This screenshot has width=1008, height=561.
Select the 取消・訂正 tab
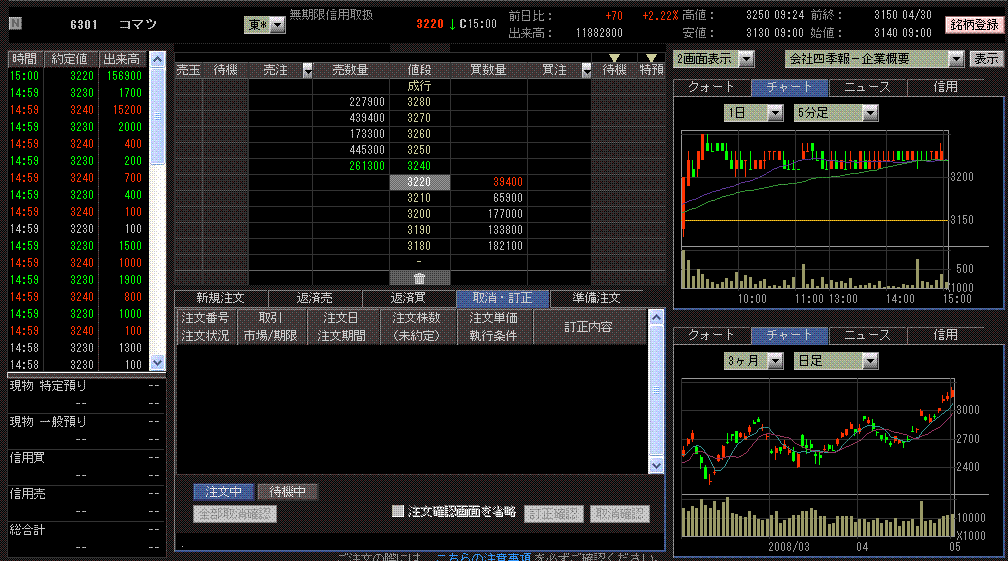pyautogui.click(x=503, y=298)
